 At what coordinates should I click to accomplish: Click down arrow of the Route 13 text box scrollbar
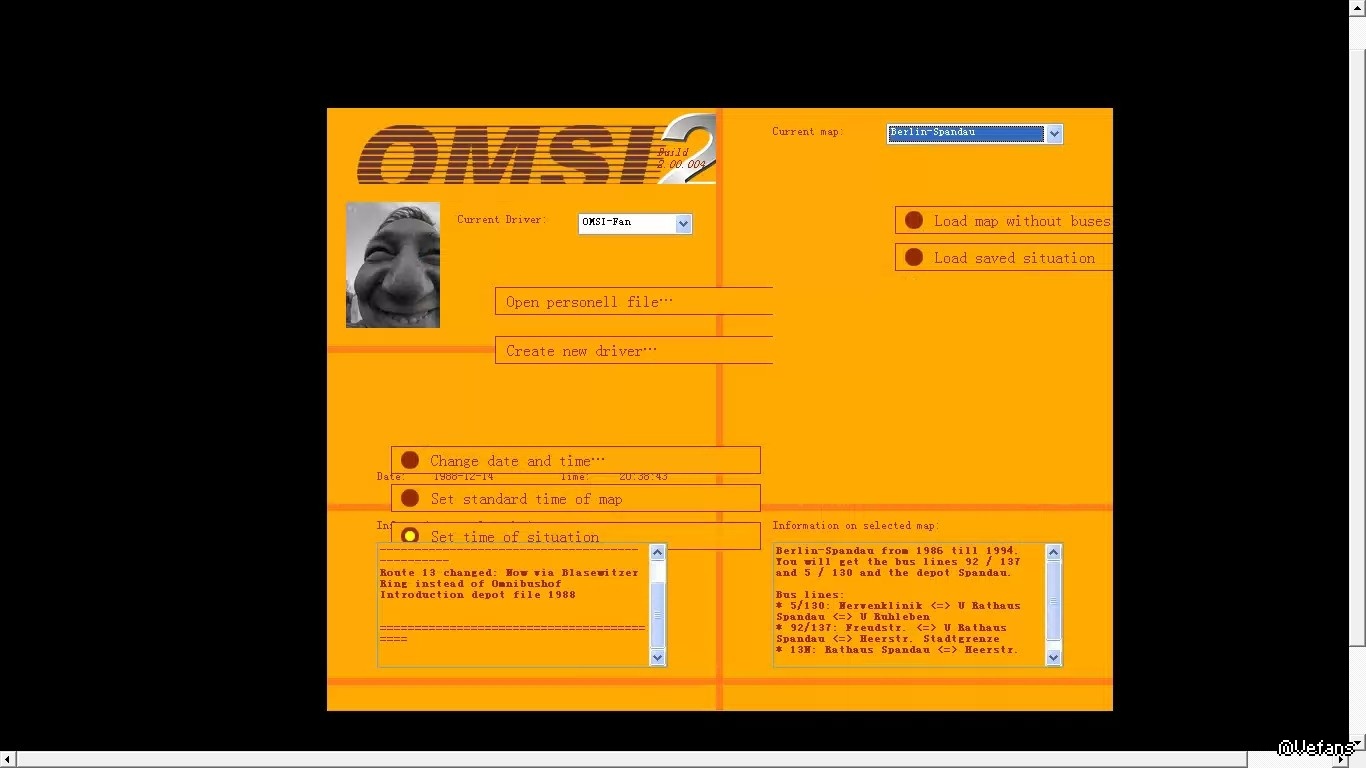pyautogui.click(x=657, y=657)
